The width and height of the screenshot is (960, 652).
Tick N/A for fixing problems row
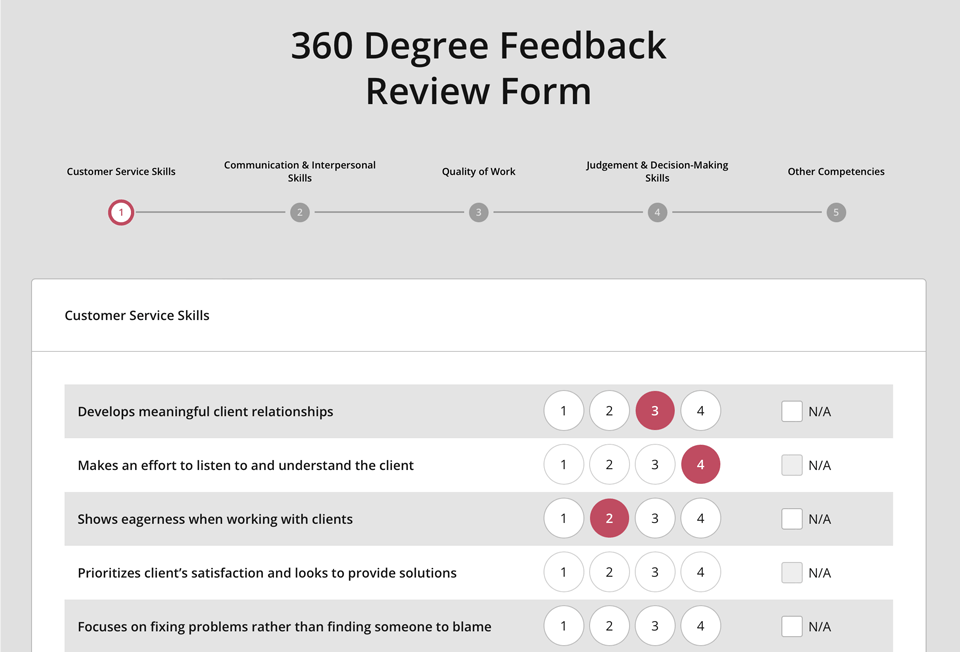click(792, 627)
